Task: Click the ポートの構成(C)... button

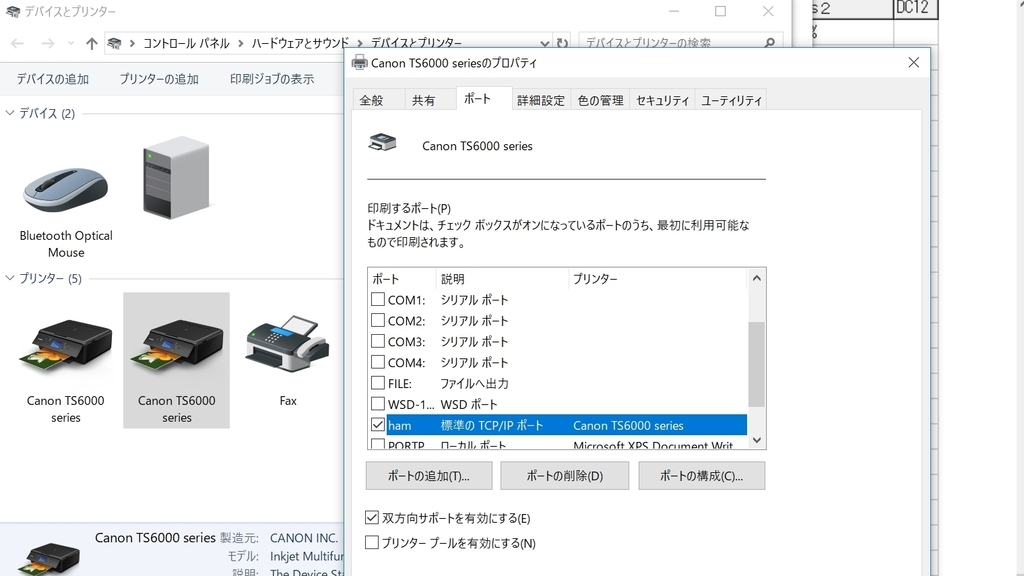Action: pyautogui.click(x=701, y=476)
